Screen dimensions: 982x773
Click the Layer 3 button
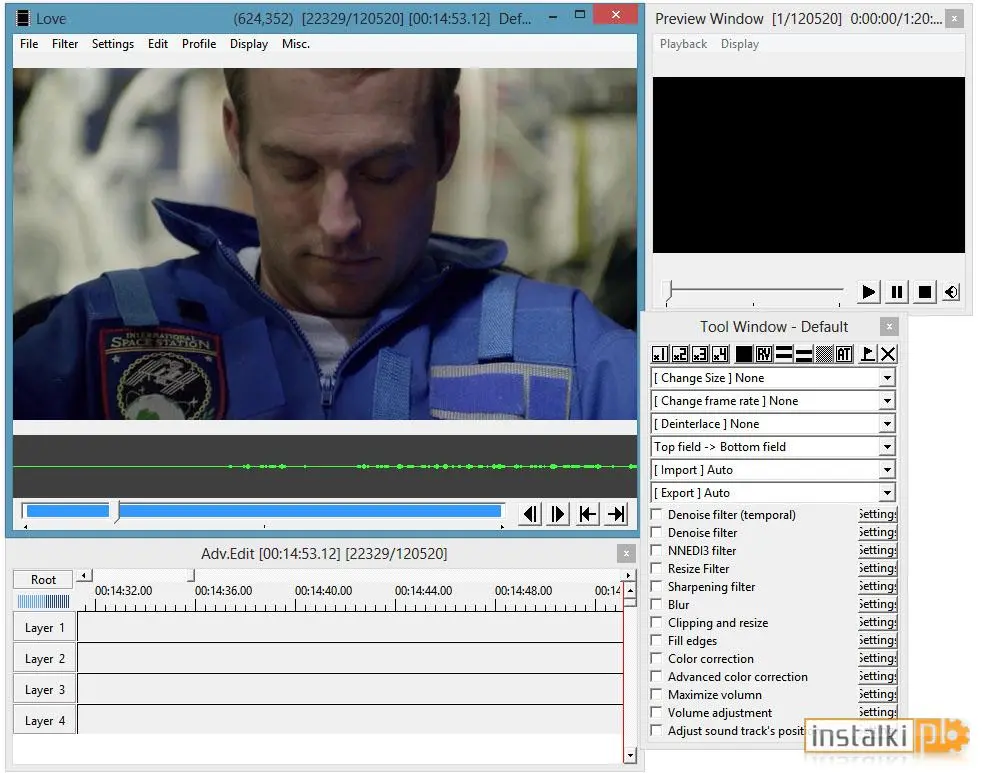click(x=44, y=690)
